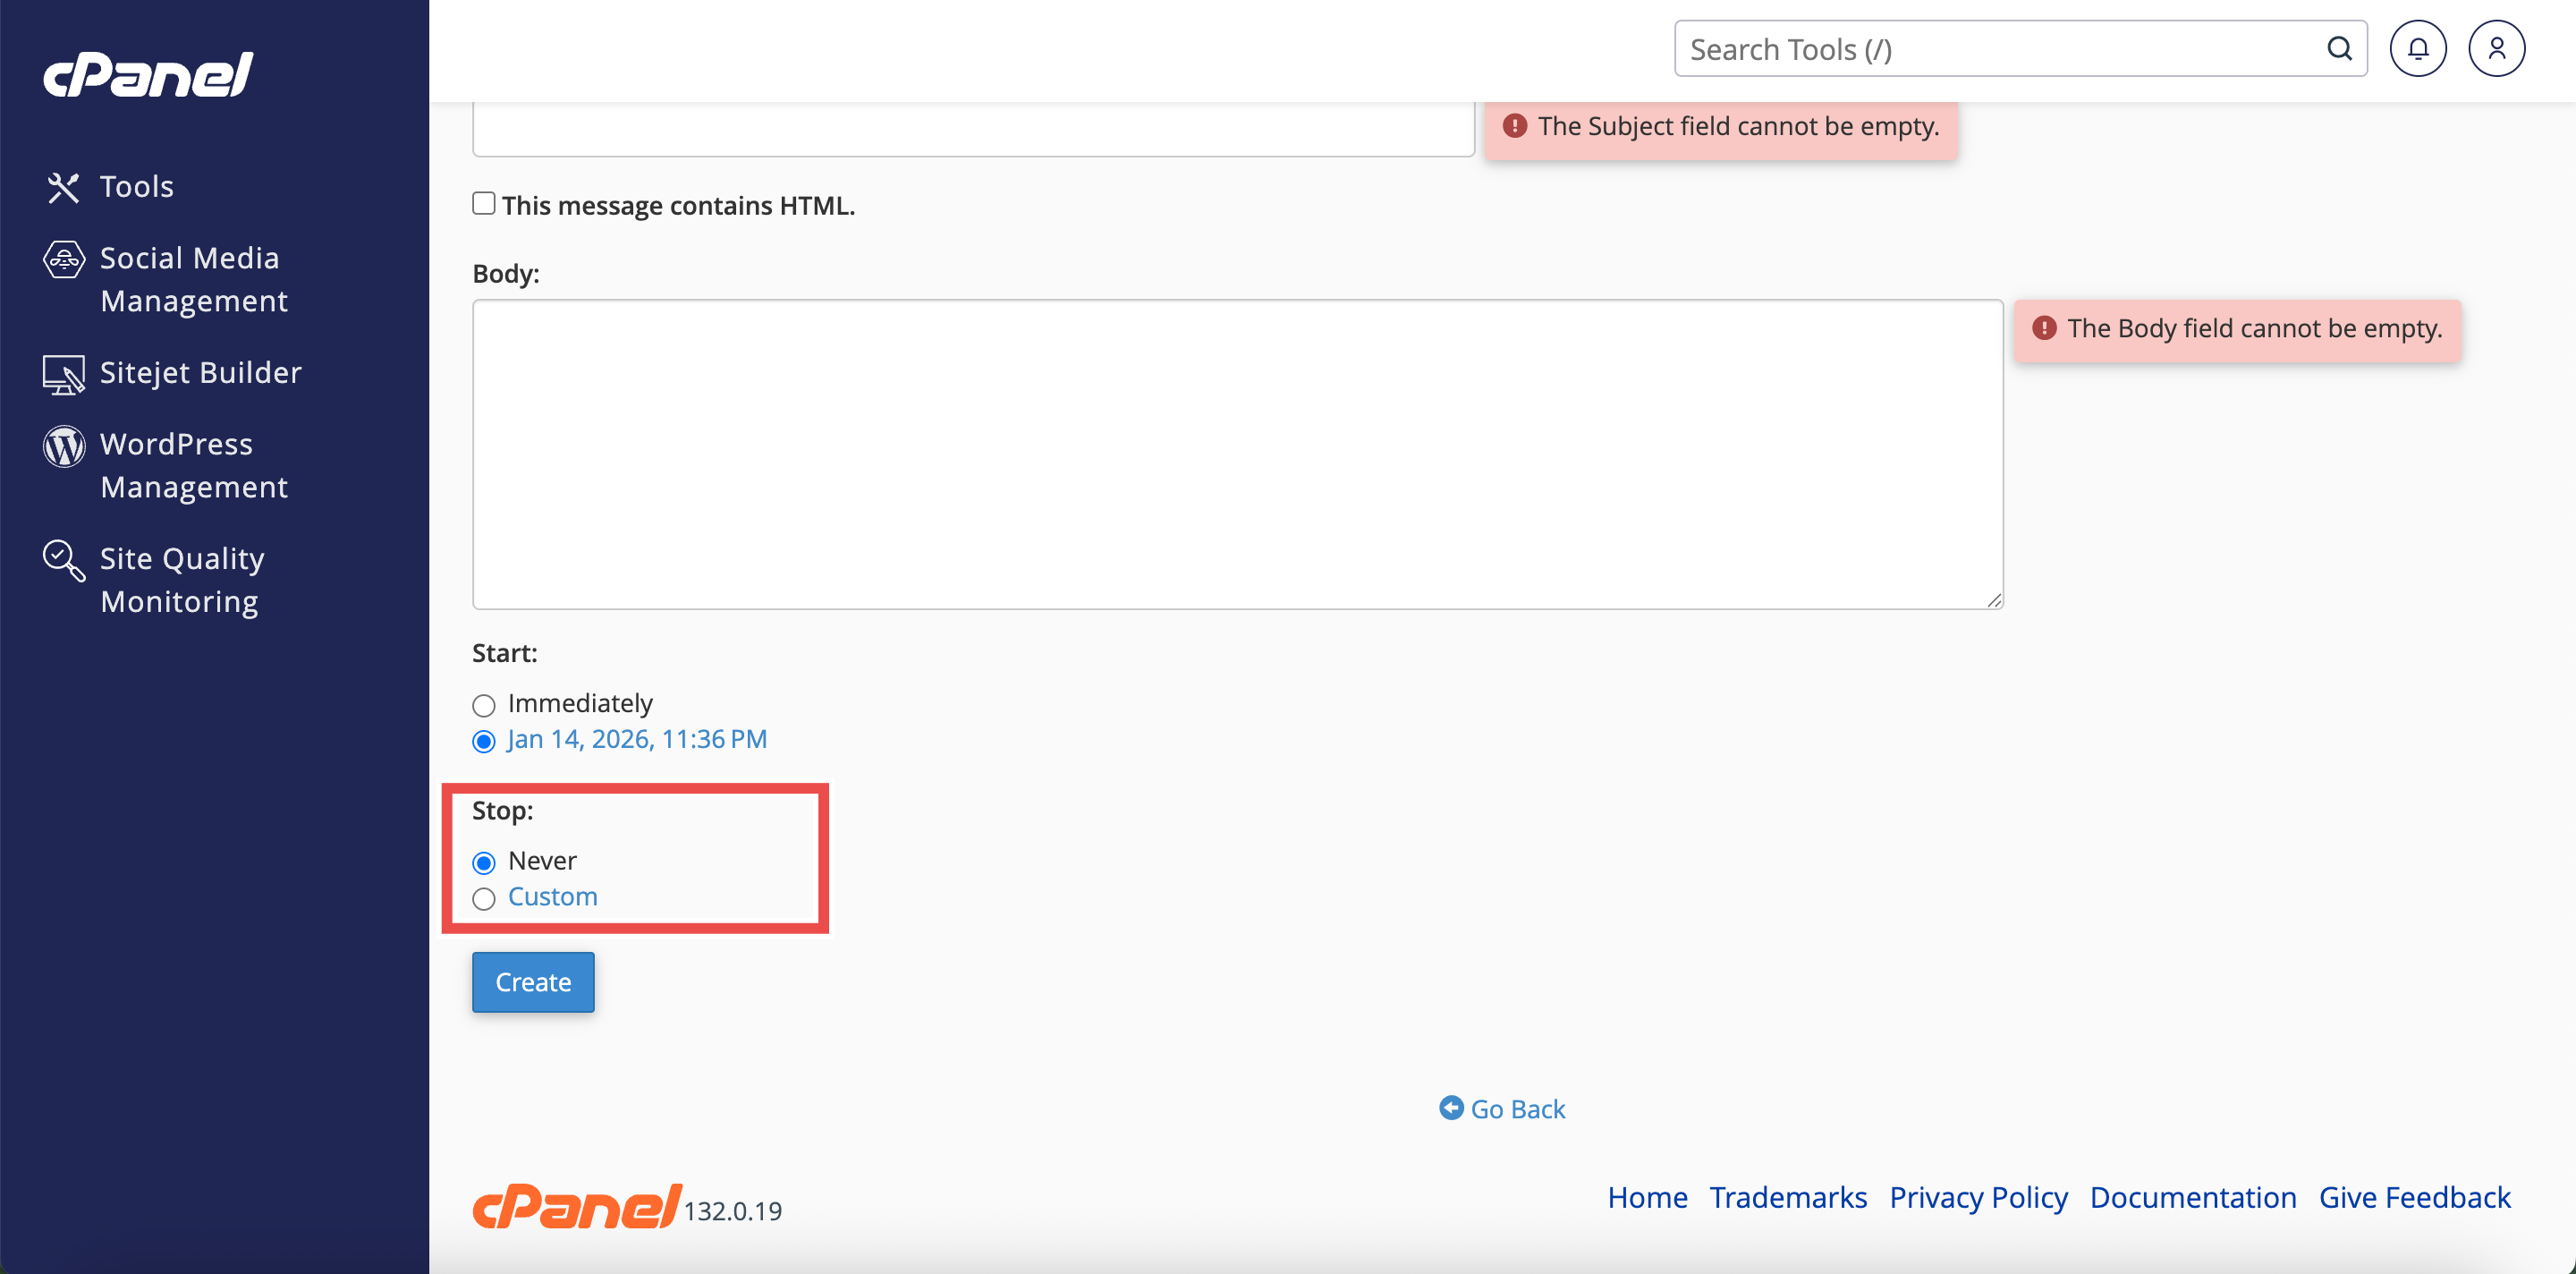Open the notifications bell icon
2576x1274 pixels.
(2417, 49)
